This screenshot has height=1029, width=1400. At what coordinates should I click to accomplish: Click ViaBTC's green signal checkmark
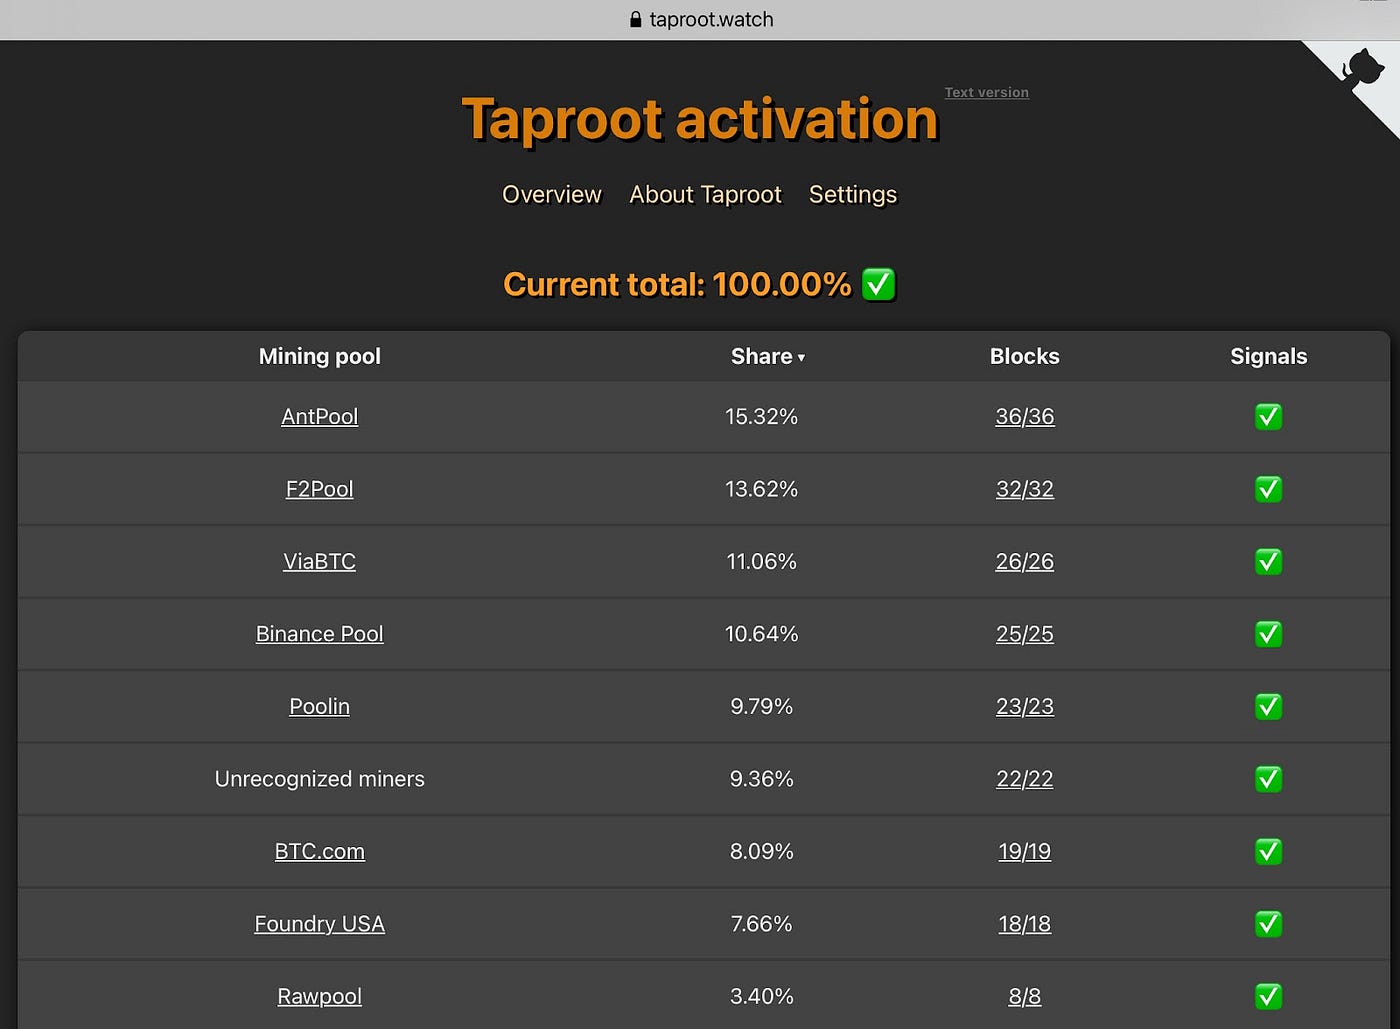point(1268,561)
